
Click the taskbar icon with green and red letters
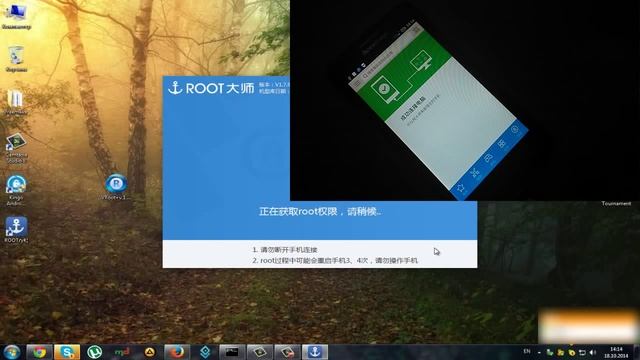pyautogui.click(x=122, y=352)
